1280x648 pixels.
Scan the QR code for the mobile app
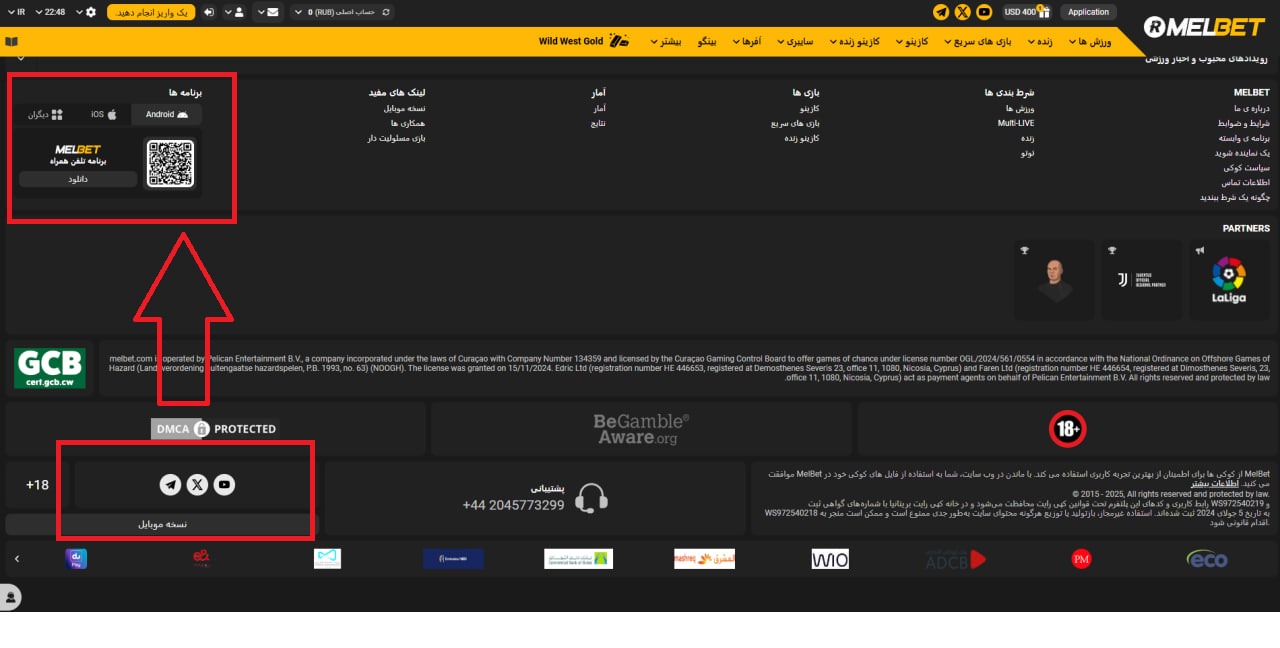pyautogui.click(x=170, y=162)
